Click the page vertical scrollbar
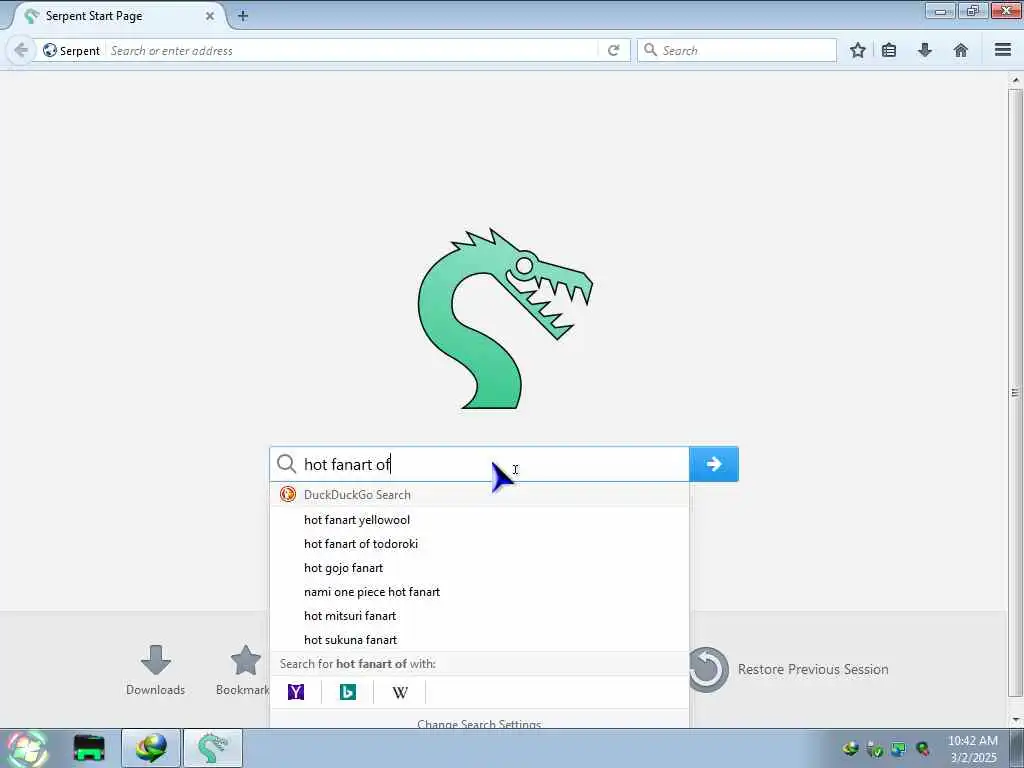This screenshot has width=1024, height=768. click(1015, 392)
